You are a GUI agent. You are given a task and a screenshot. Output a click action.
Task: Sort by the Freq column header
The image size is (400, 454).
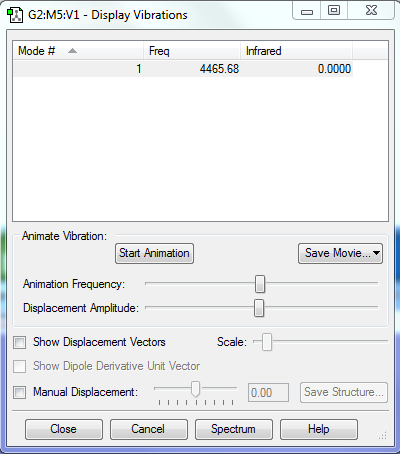(192, 51)
